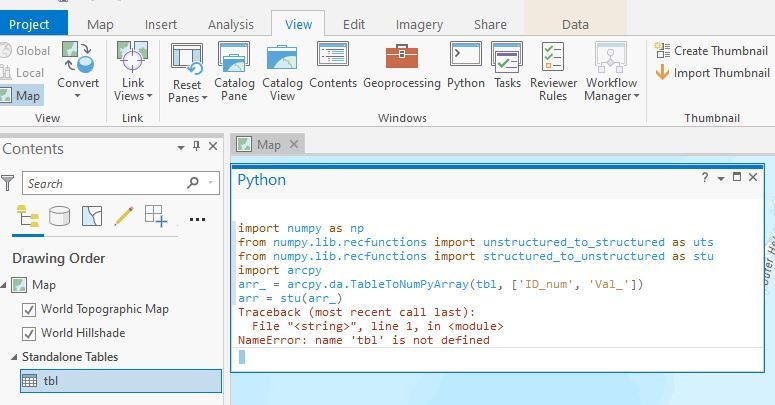Image resolution: width=775 pixels, height=405 pixels.
Task: Click List By Data Source icon
Action: pos(59,215)
